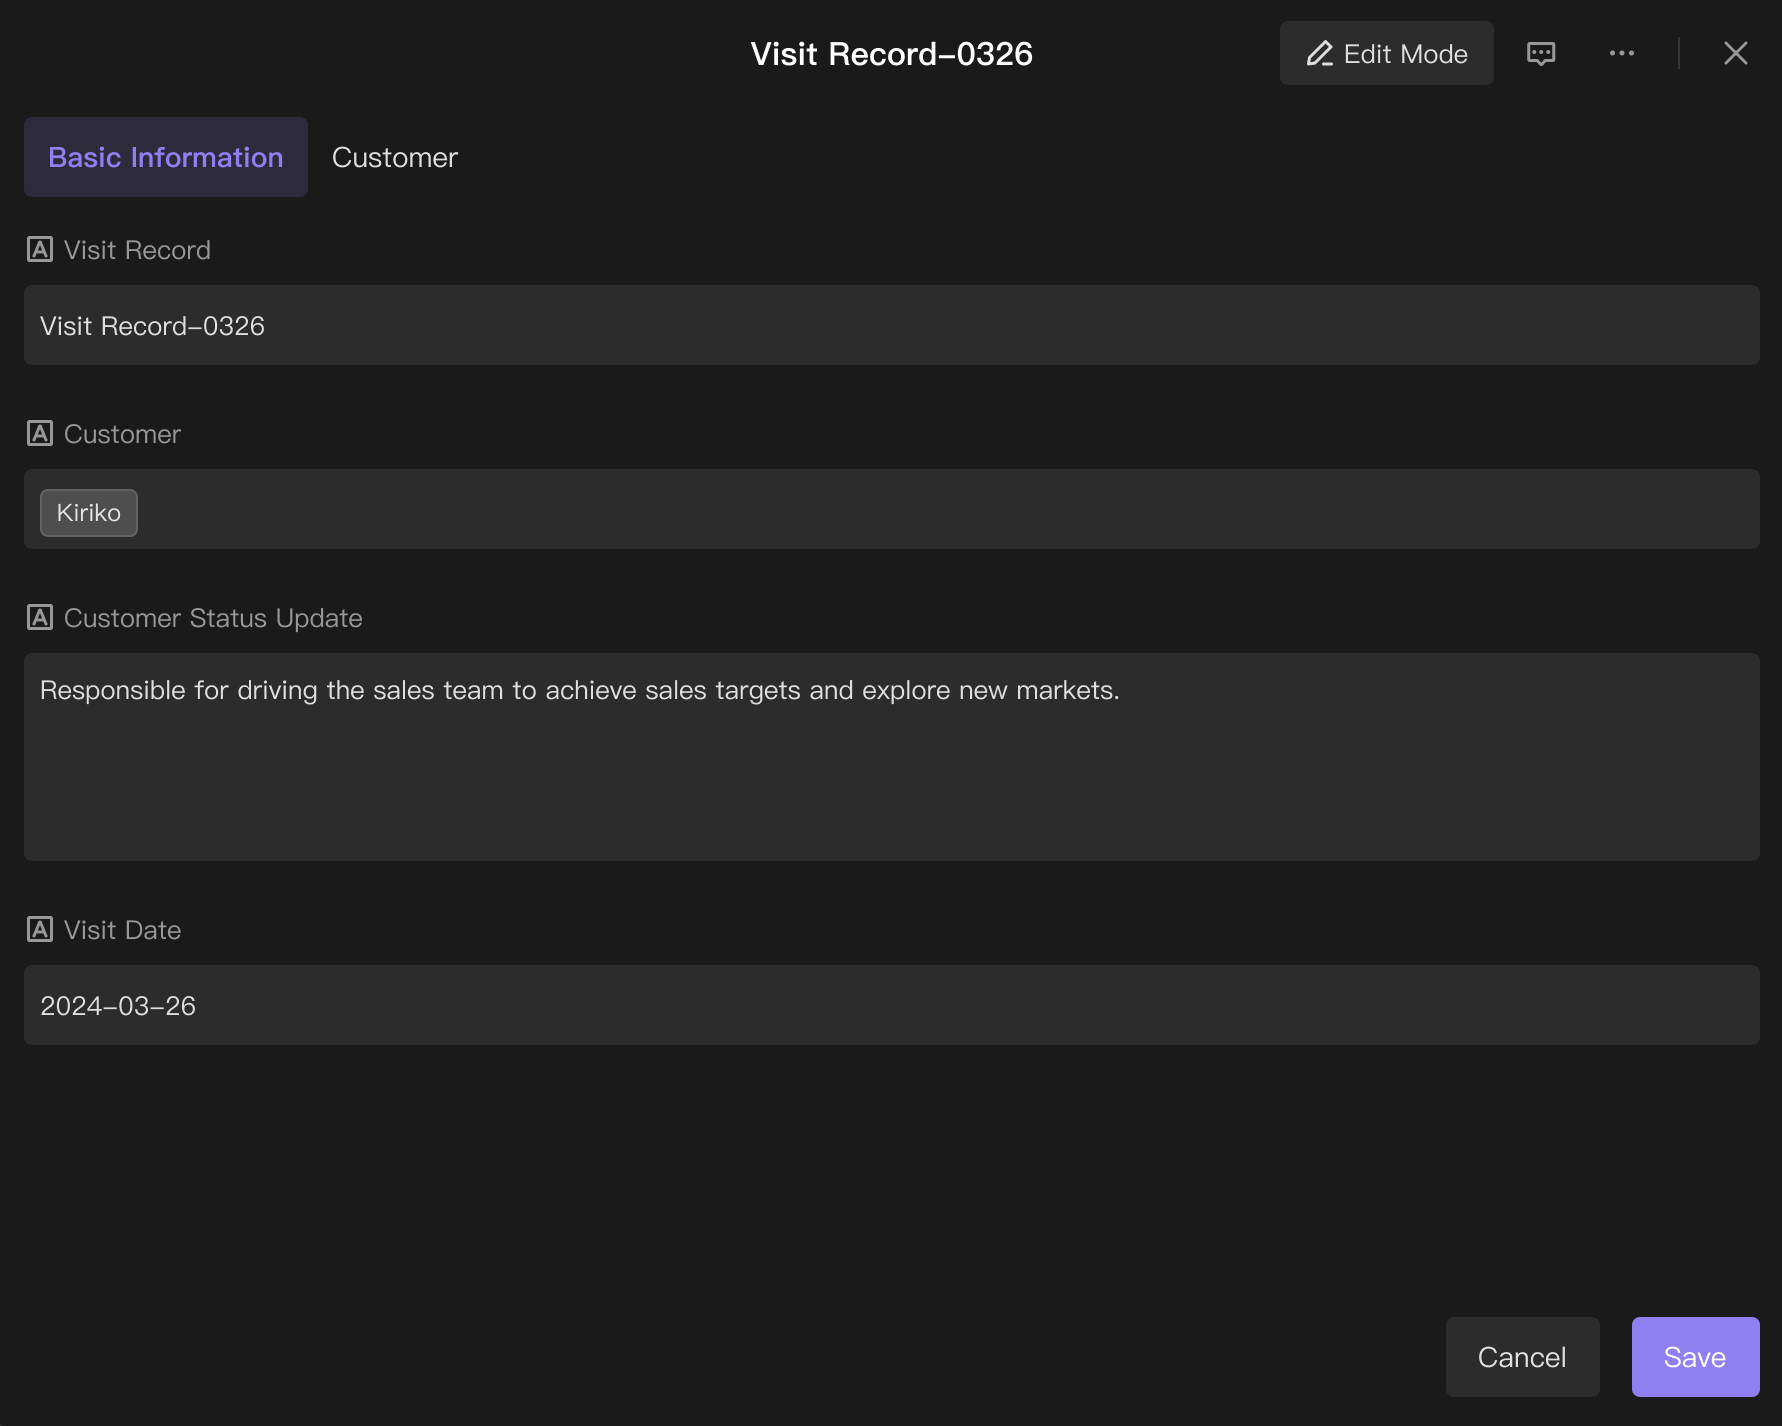Click the icon beside Customer Status Update
Viewport: 1782px width, 1426px height.
tap(40, 618)
